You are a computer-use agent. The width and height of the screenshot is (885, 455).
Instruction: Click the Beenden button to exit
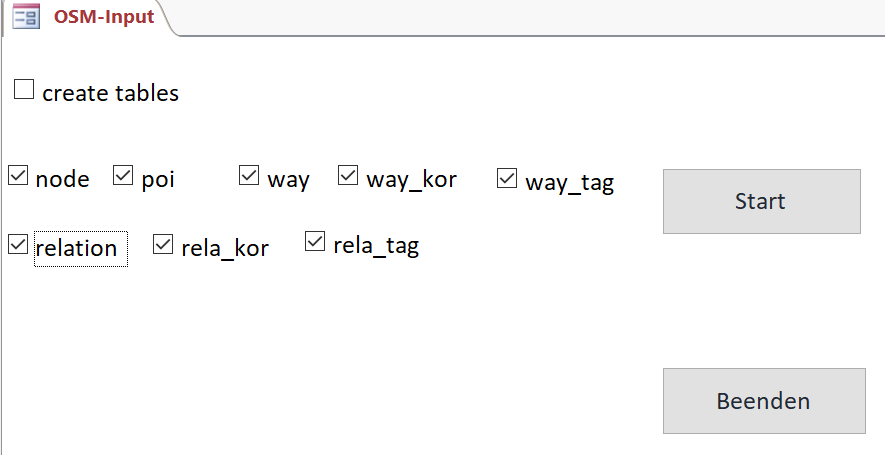pyautogui.click(x=764, y=401)
